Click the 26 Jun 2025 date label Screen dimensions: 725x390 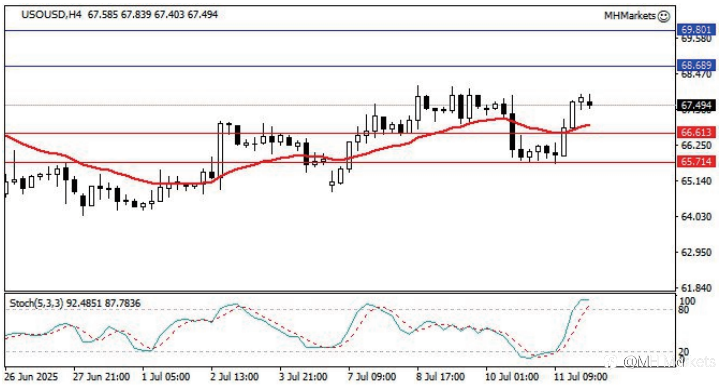coord(31,377)
